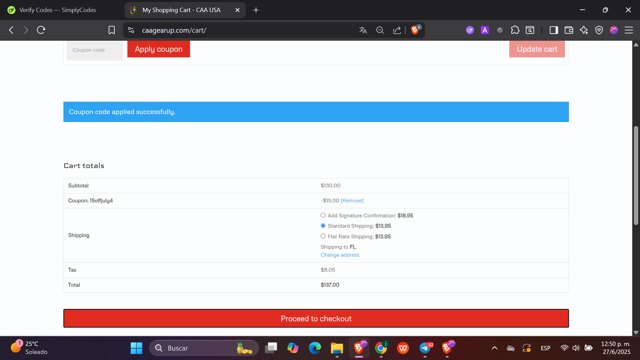Focus the Coupon code field
Viewport: 640px width, 360px height.
[x=95, y=50]
